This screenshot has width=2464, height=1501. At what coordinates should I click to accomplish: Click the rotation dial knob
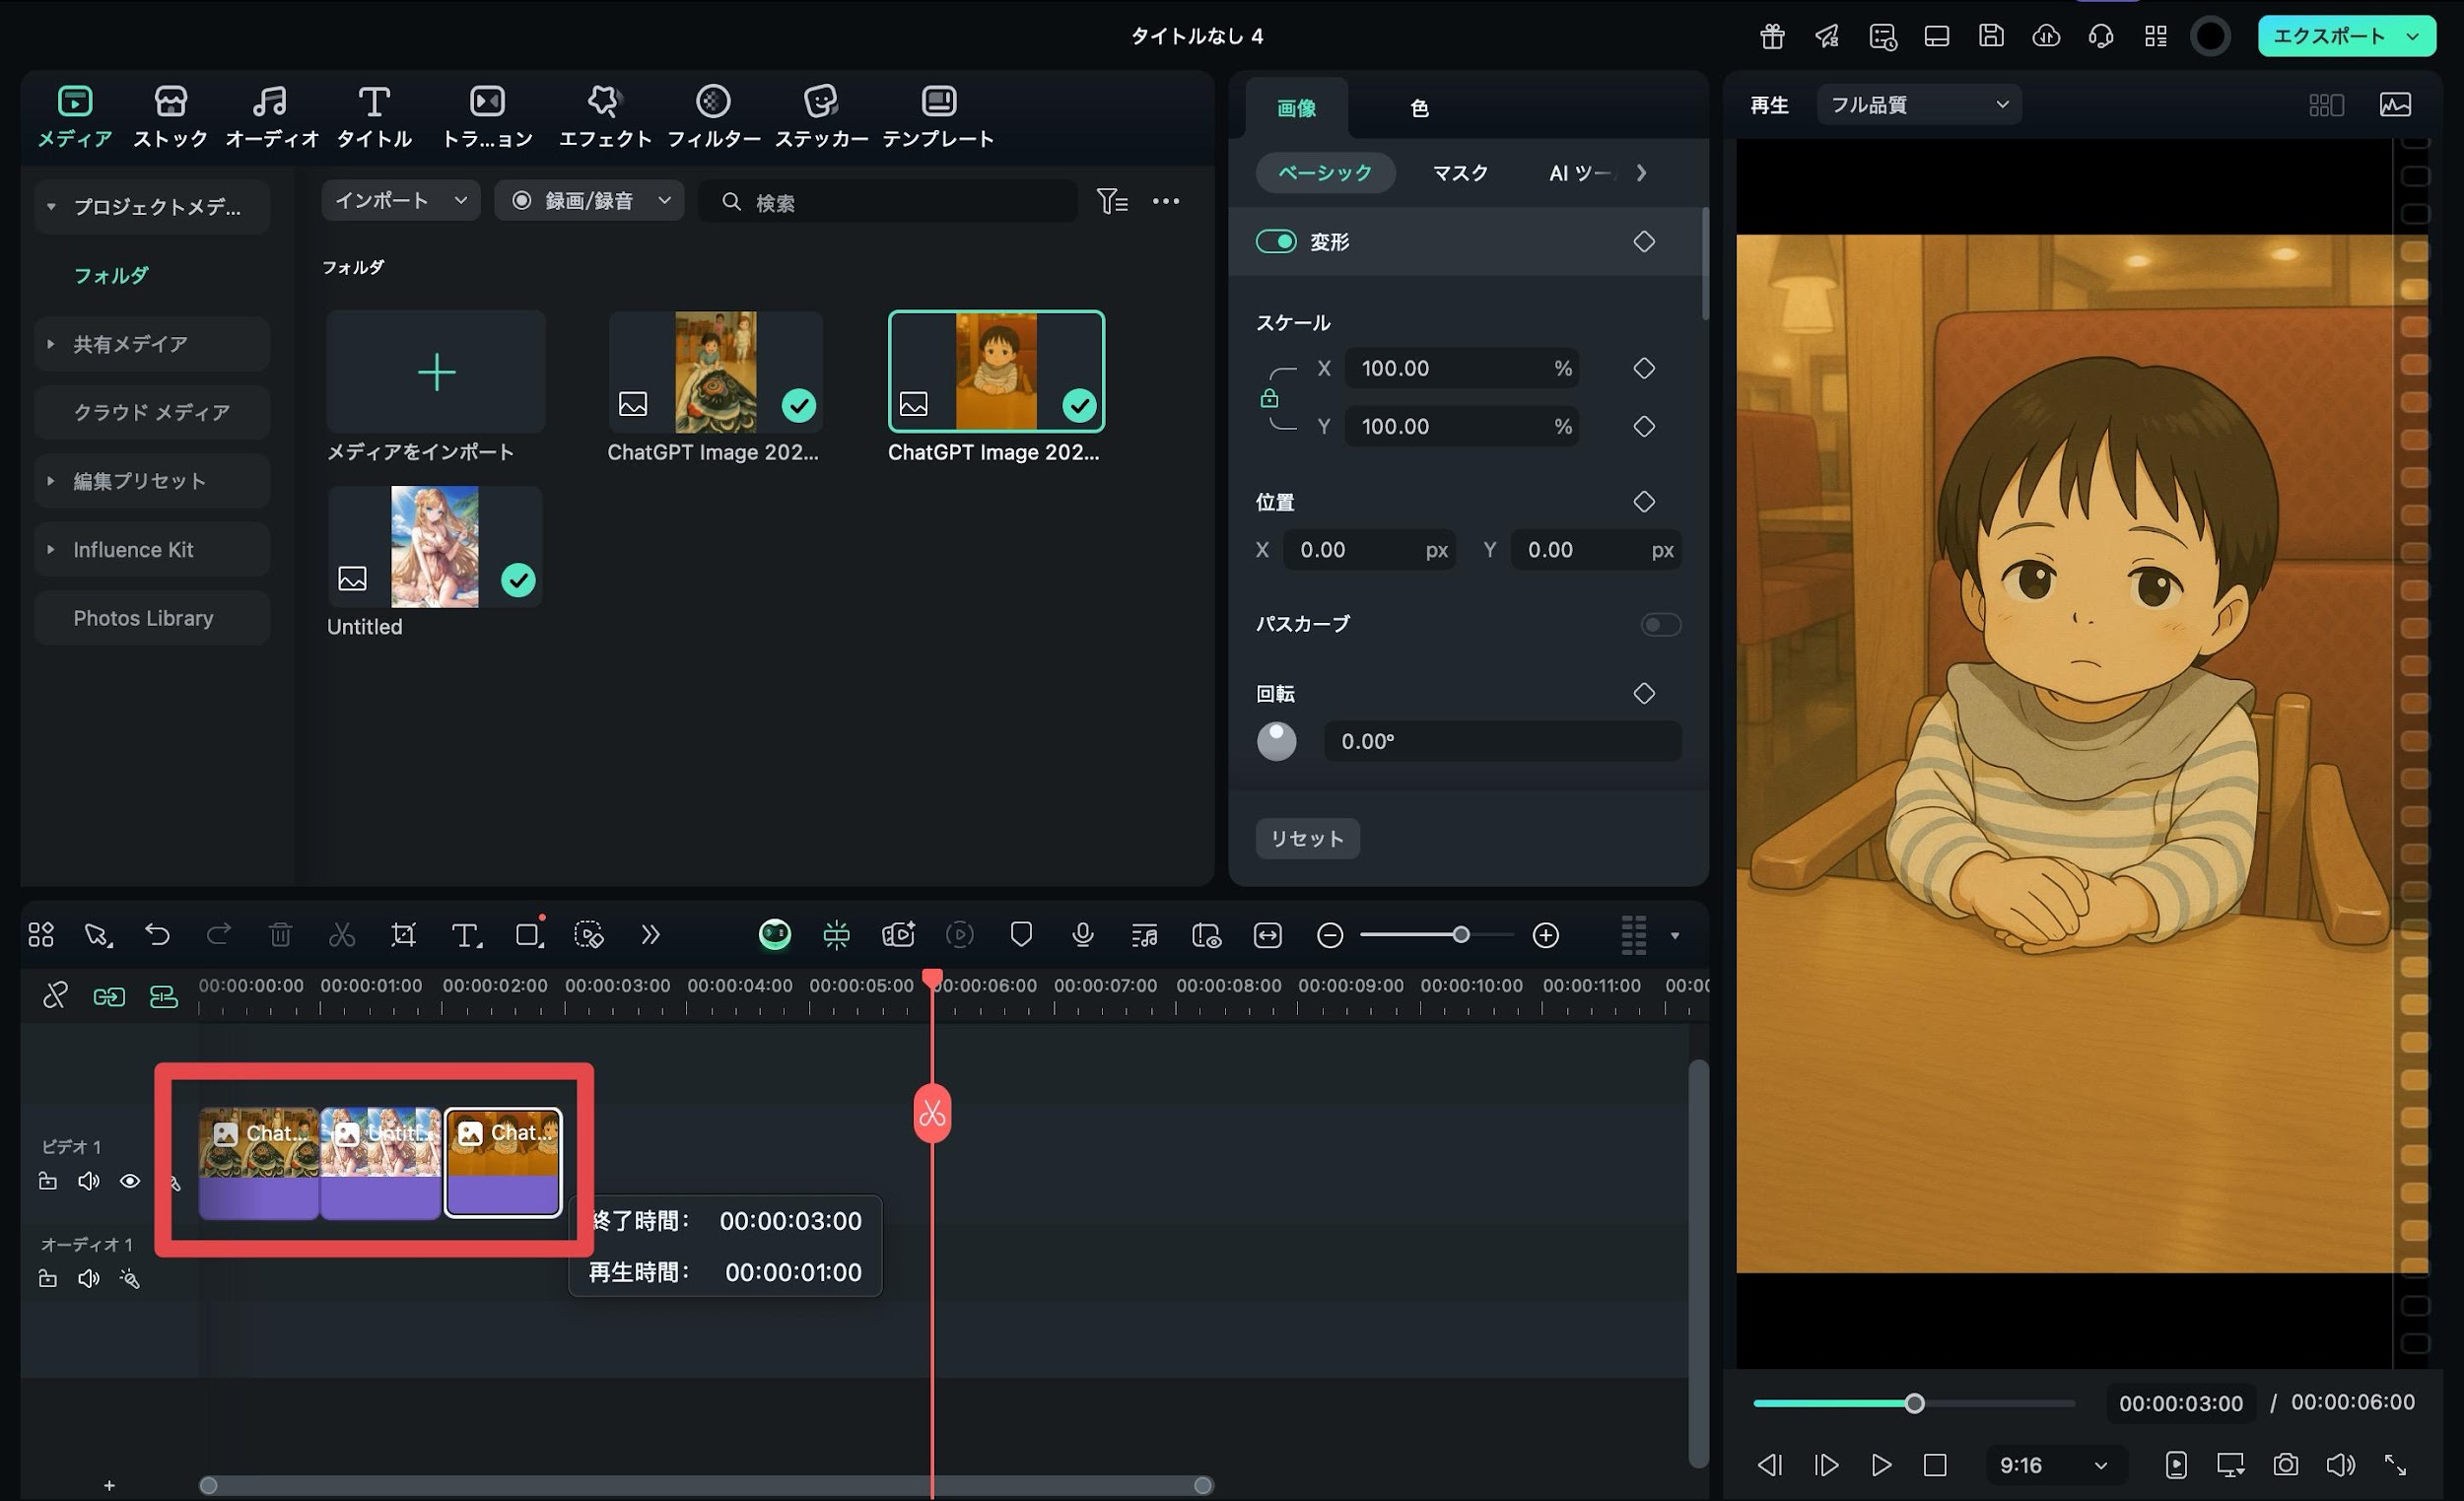click(1276, 741)
